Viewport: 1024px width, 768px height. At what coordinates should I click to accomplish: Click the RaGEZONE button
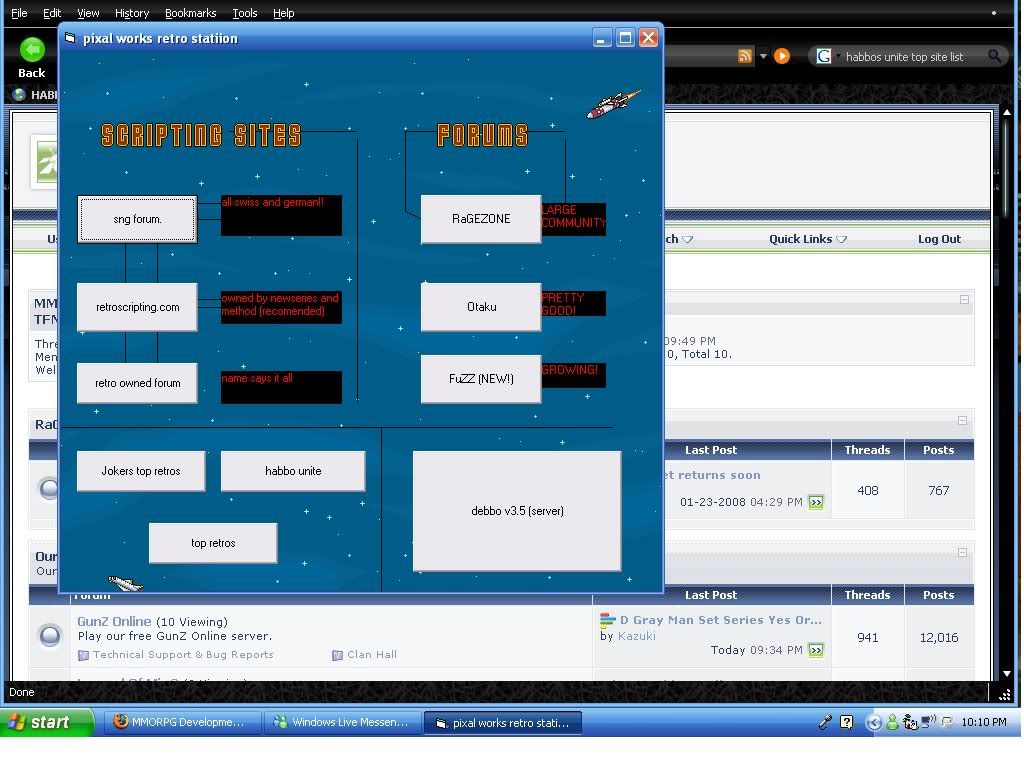coord(480,219)
